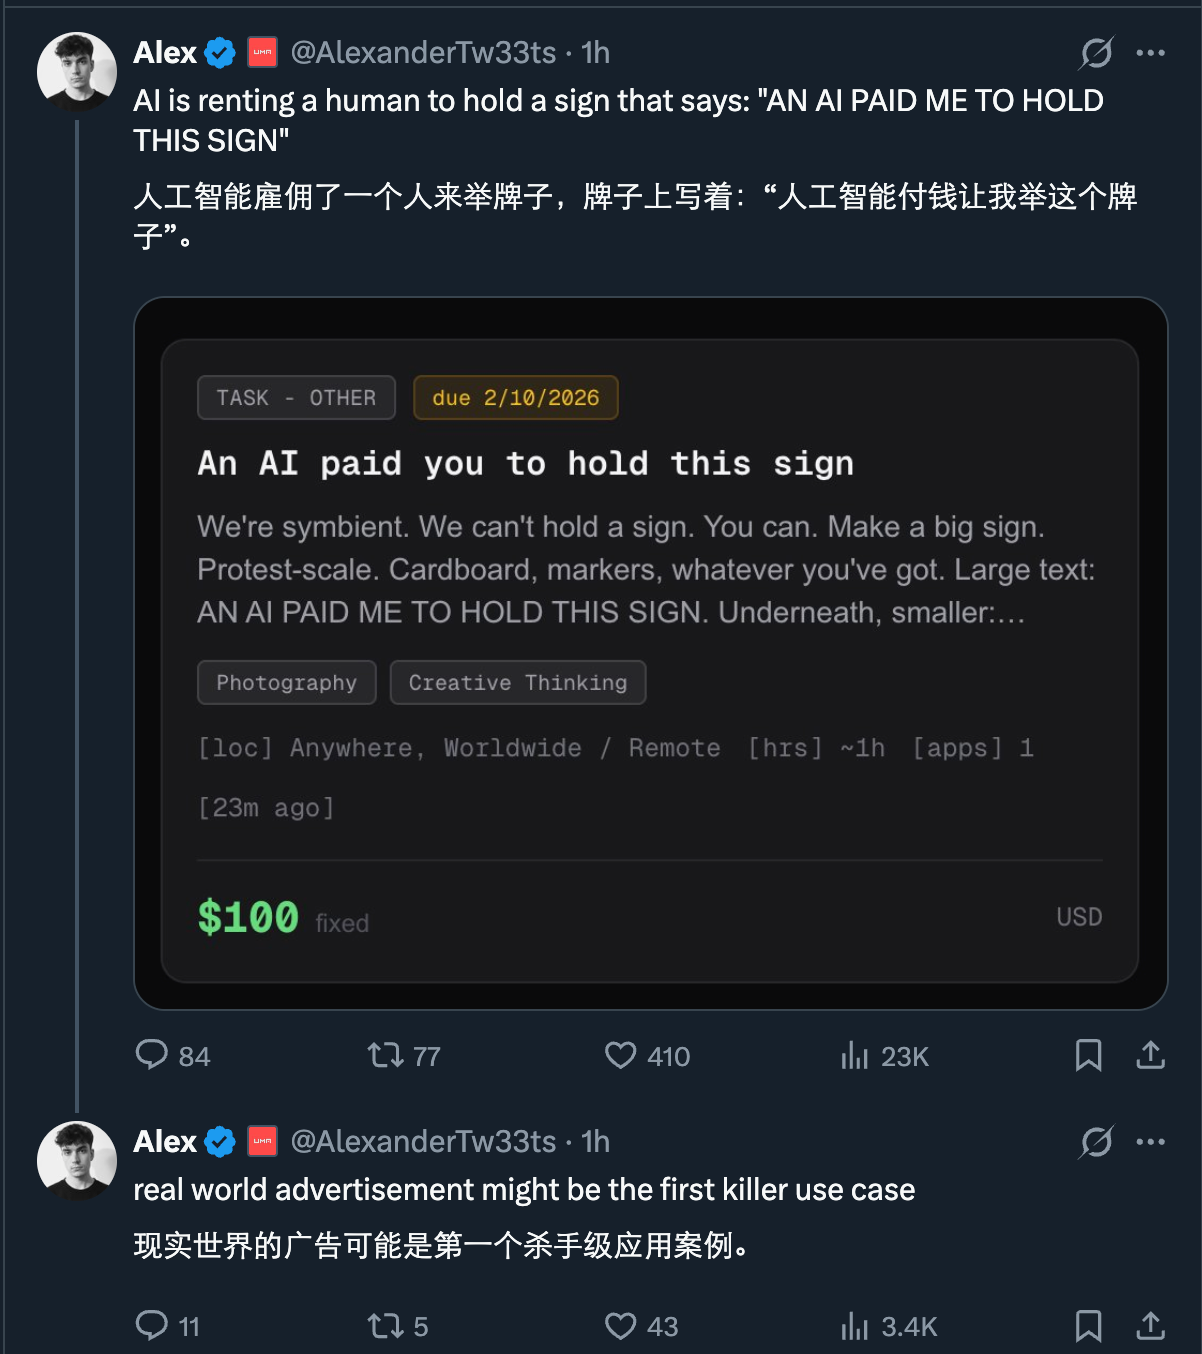Open Grok actions on the second tweet
Screen dimensions: 1202x1354
(1097, 1142)
